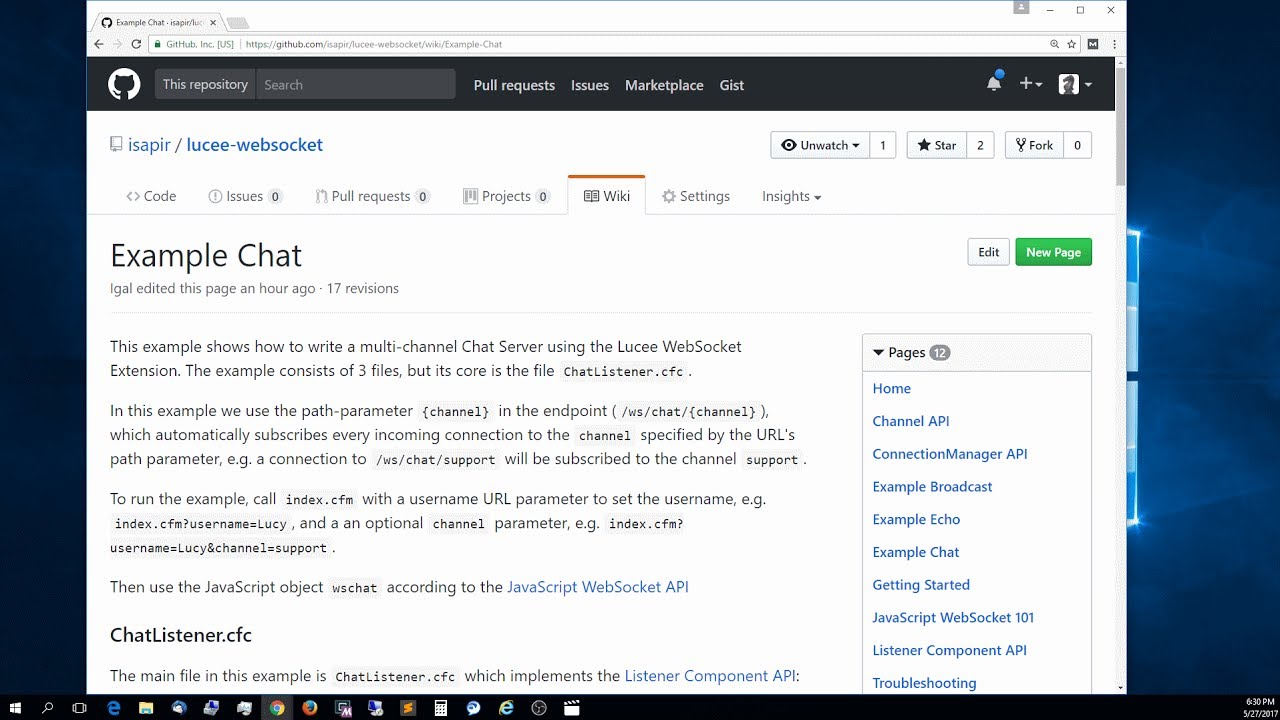Go back in the browser

98,44
